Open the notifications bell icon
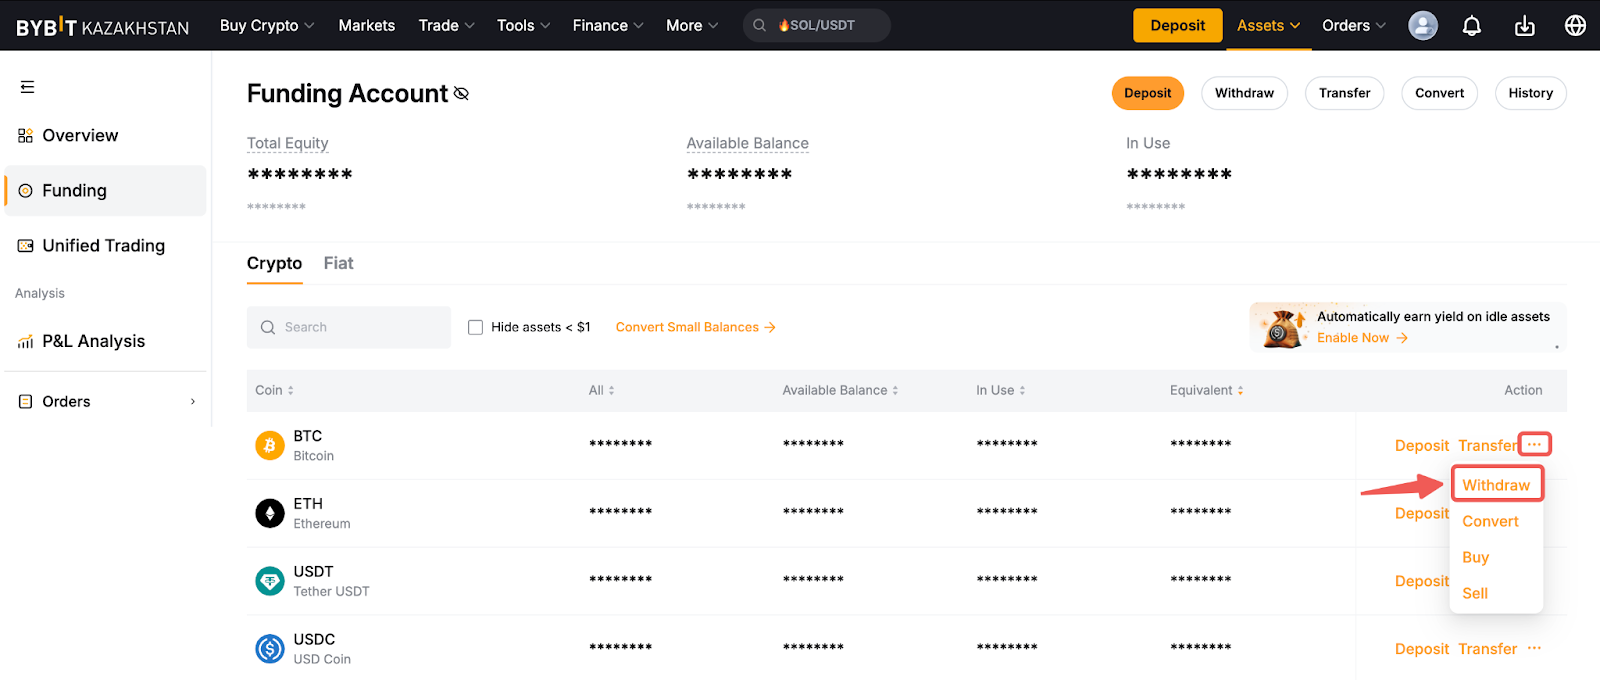This screenshot has width=1600, height=680. click(x=1472, y=26)
